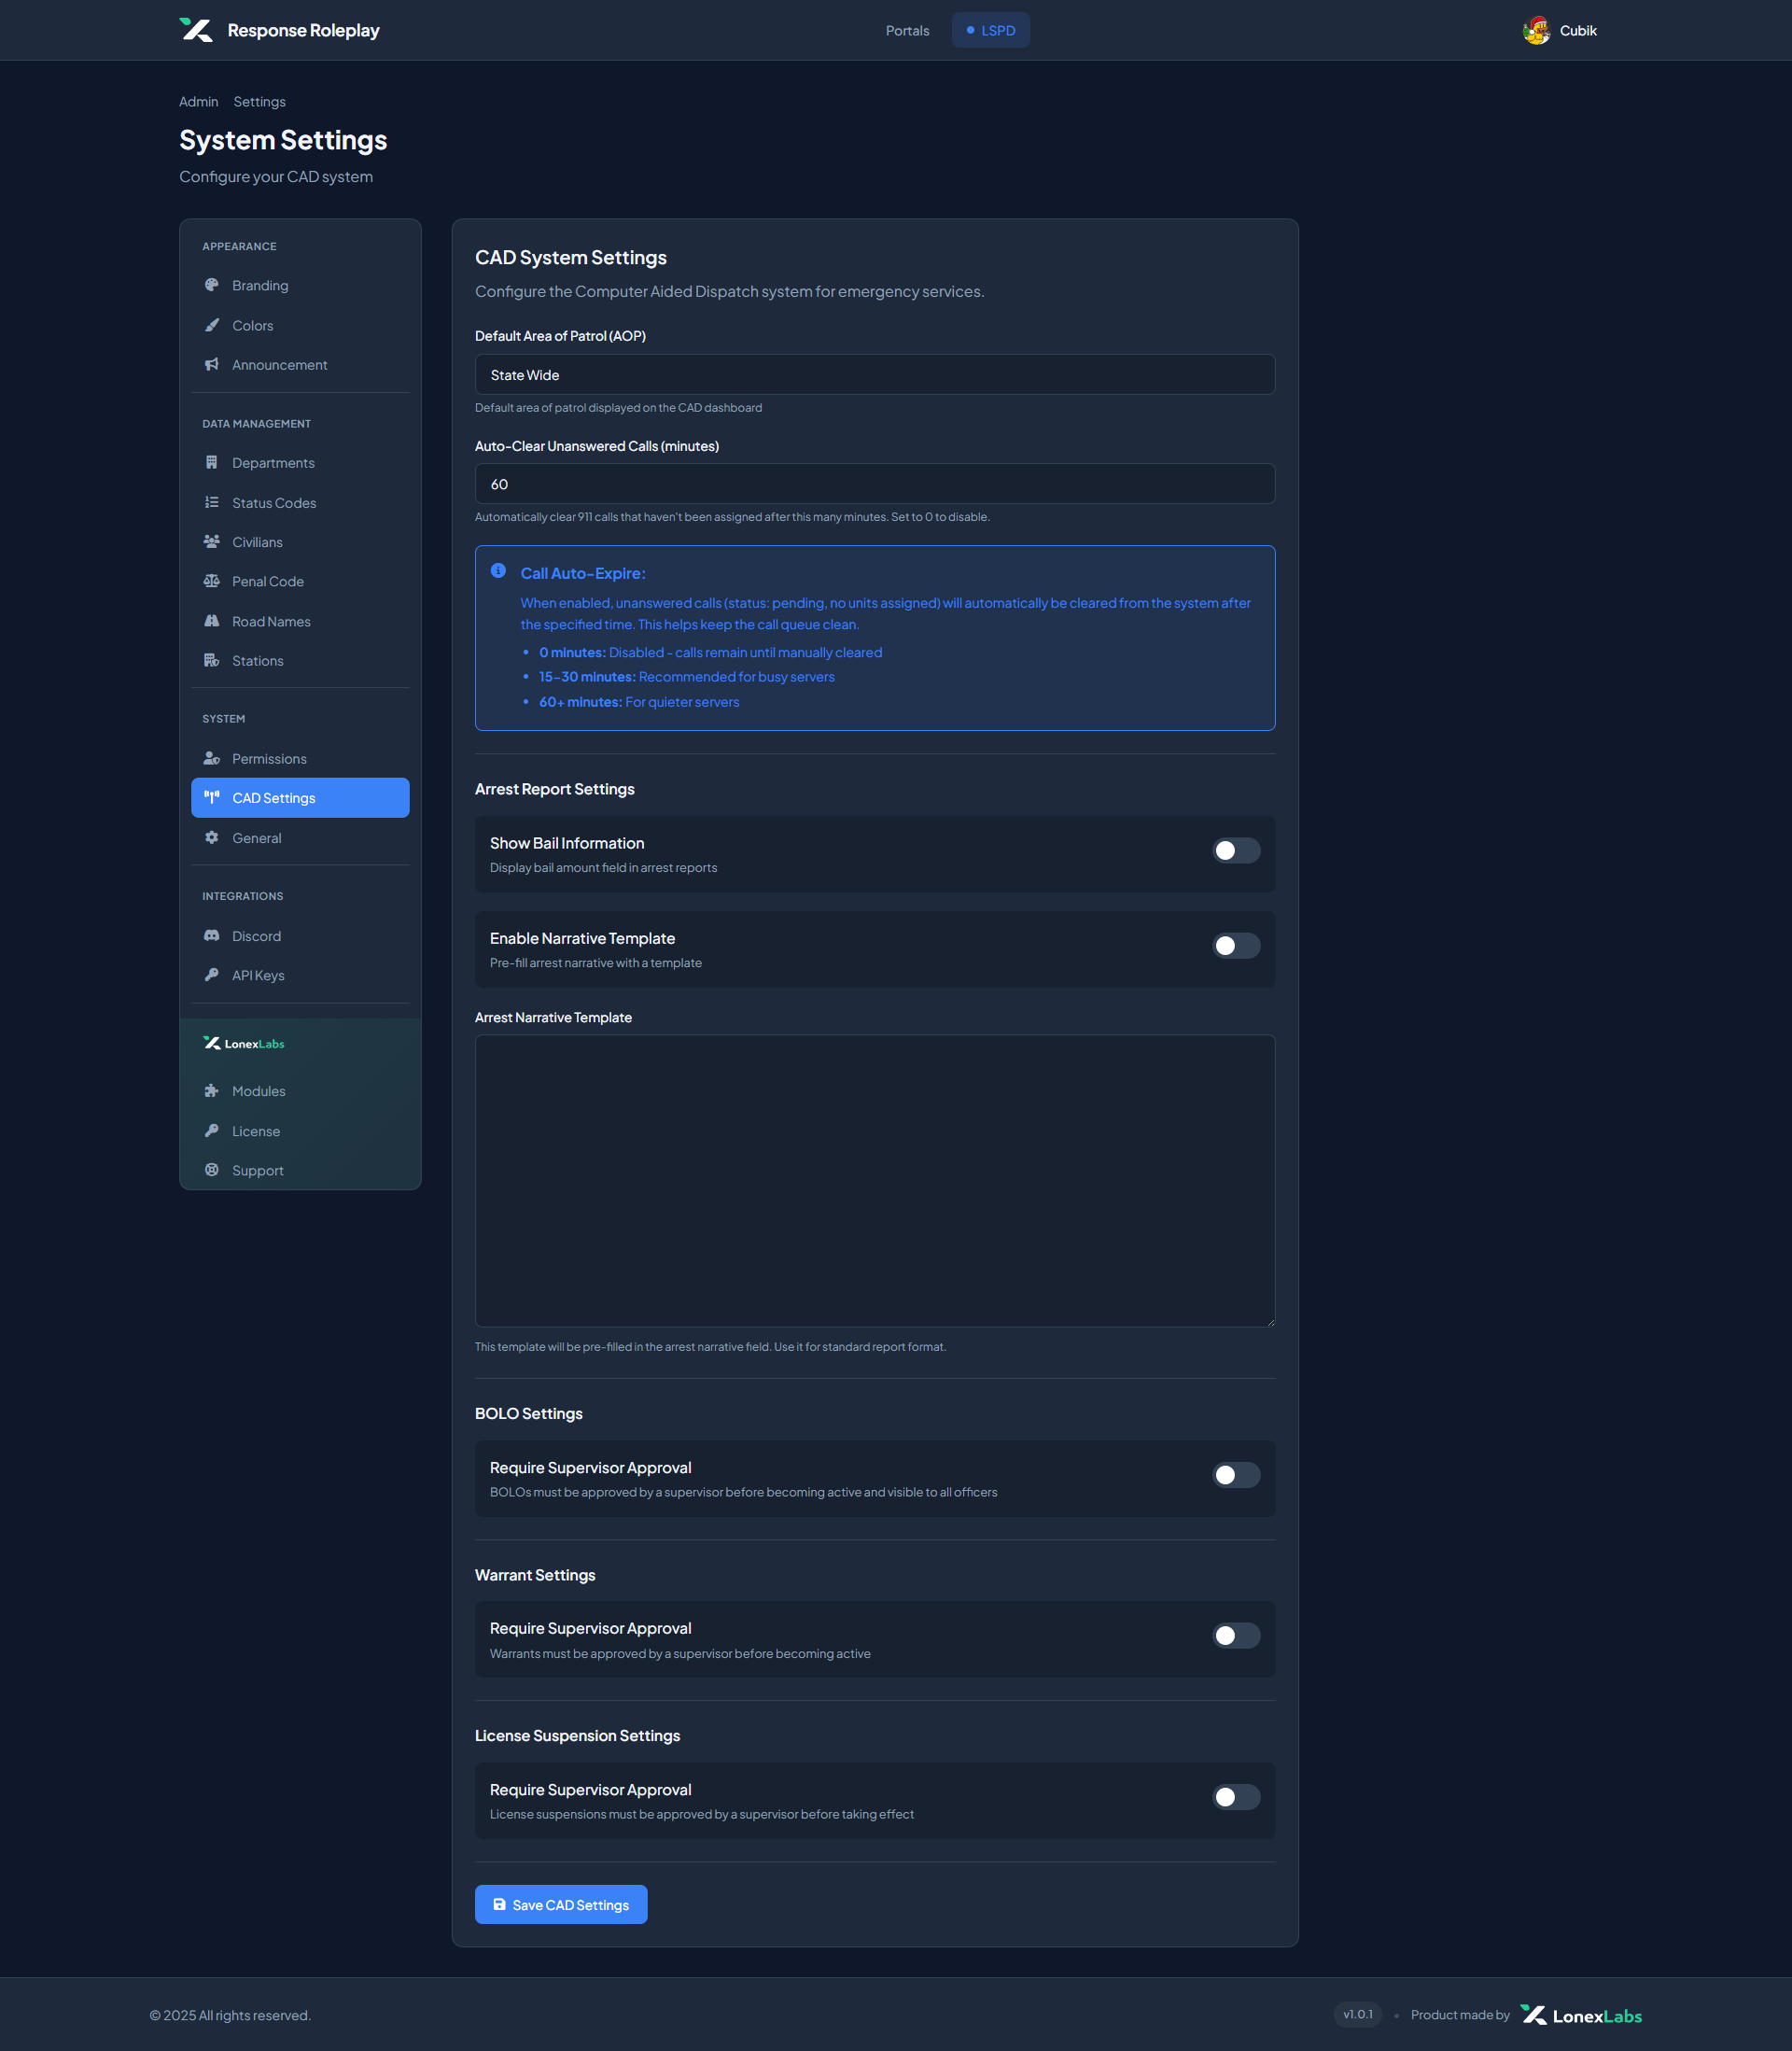Image resolution: width=1792 pixels, height=2051 pixels.
Task: Select the General settings item
Action: click(x=300, y=837)
